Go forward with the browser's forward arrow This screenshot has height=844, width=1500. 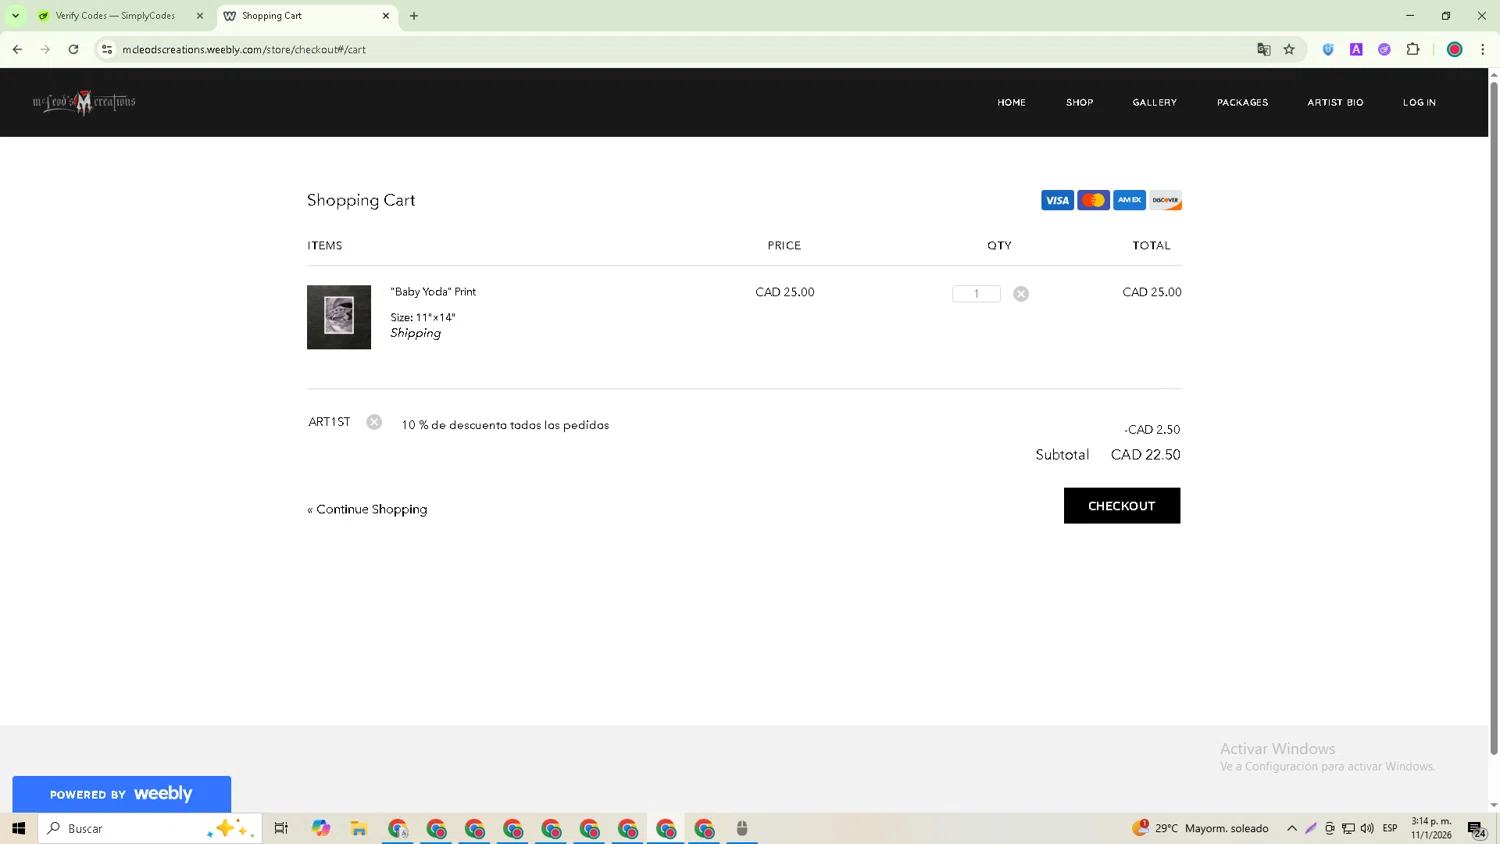coord(45,49)
